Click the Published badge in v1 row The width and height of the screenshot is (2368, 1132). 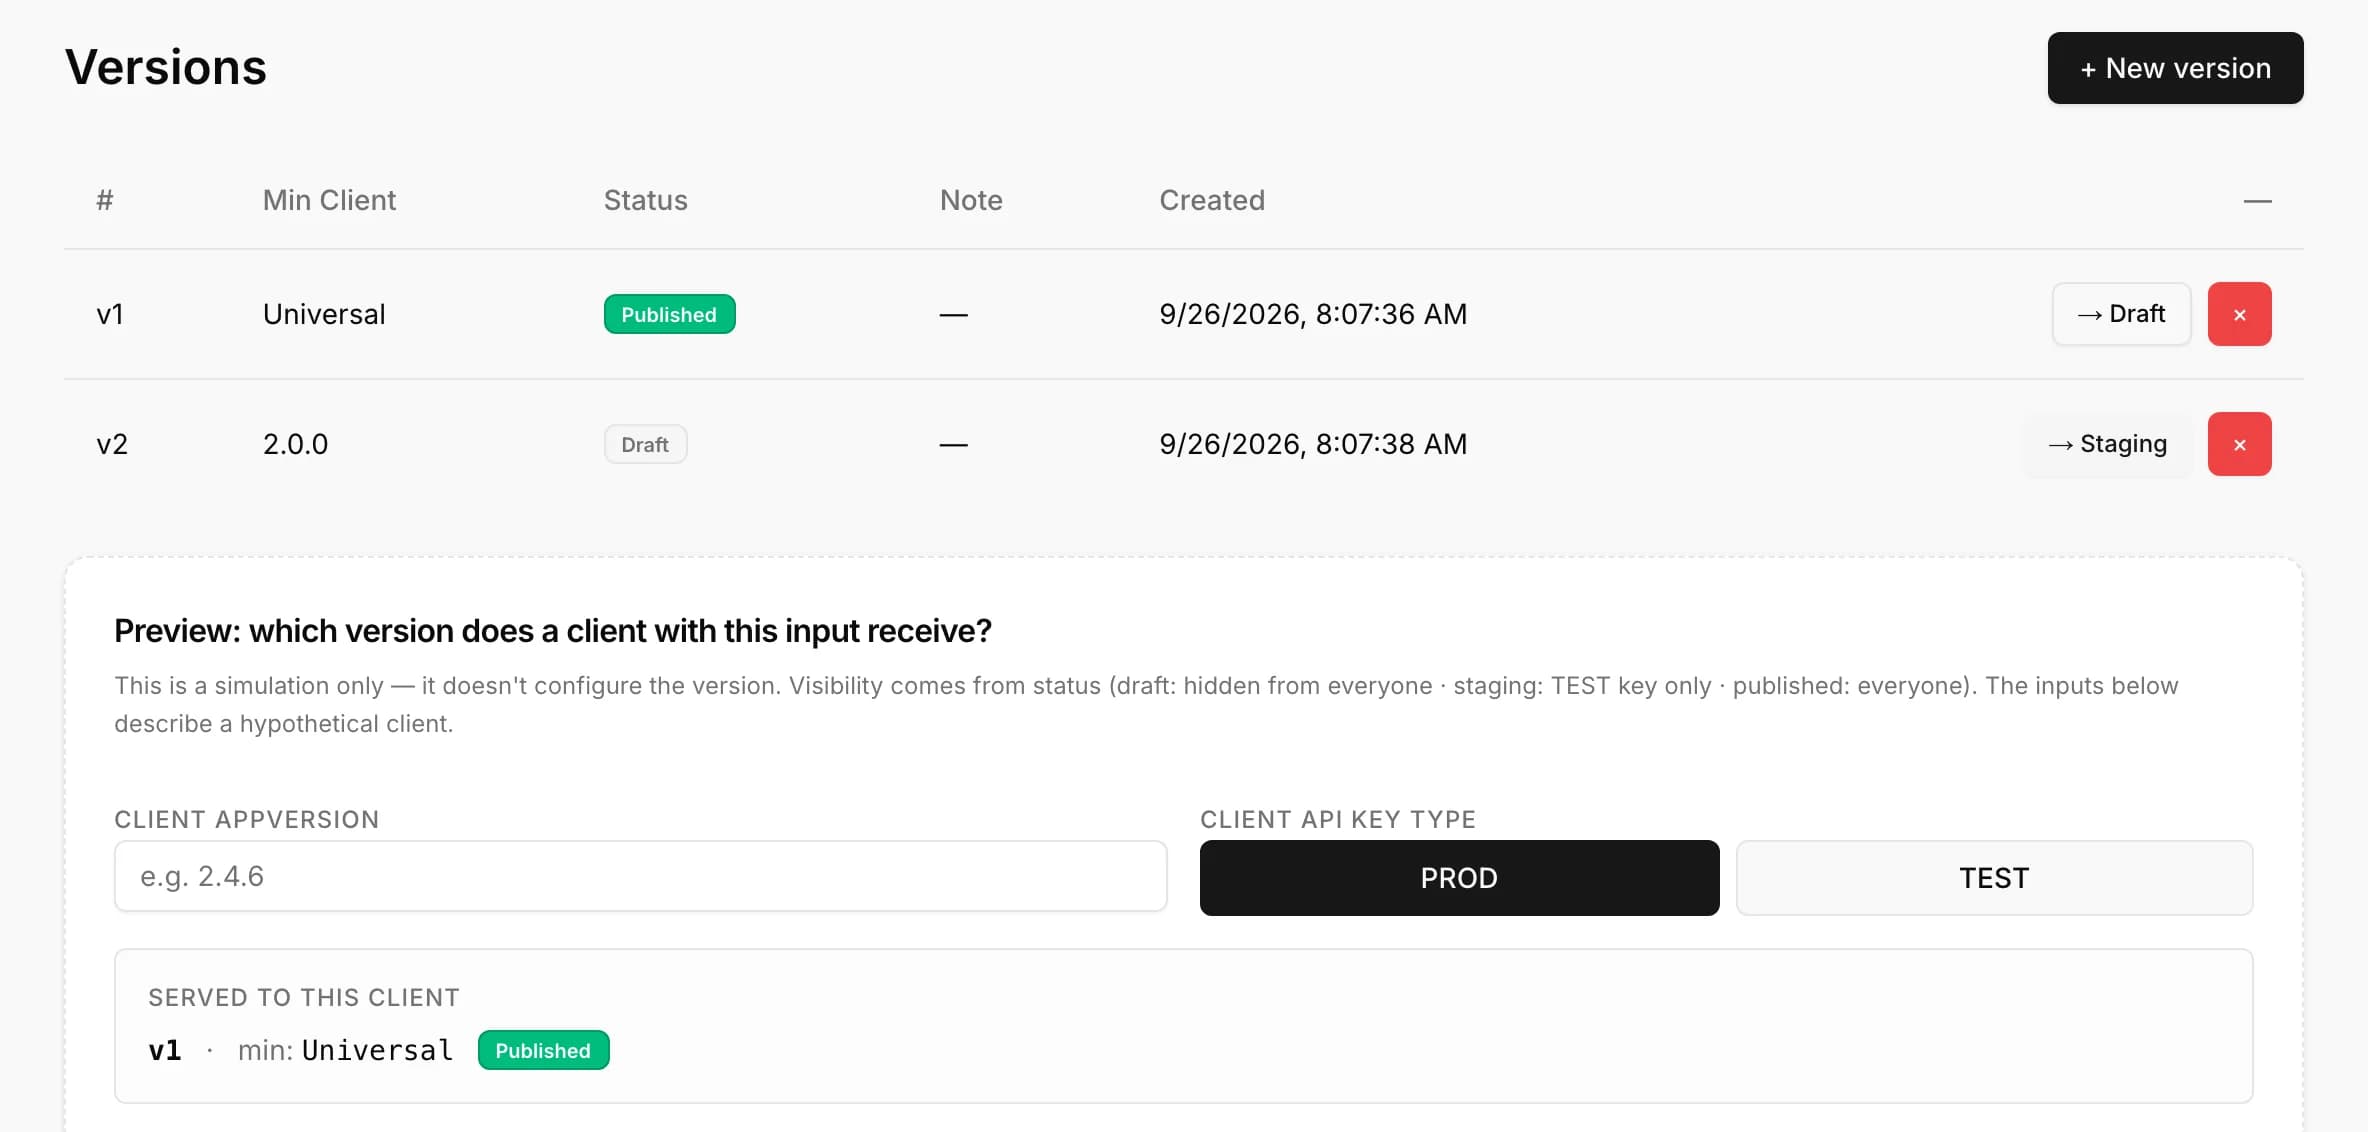[x=669, y=314]
